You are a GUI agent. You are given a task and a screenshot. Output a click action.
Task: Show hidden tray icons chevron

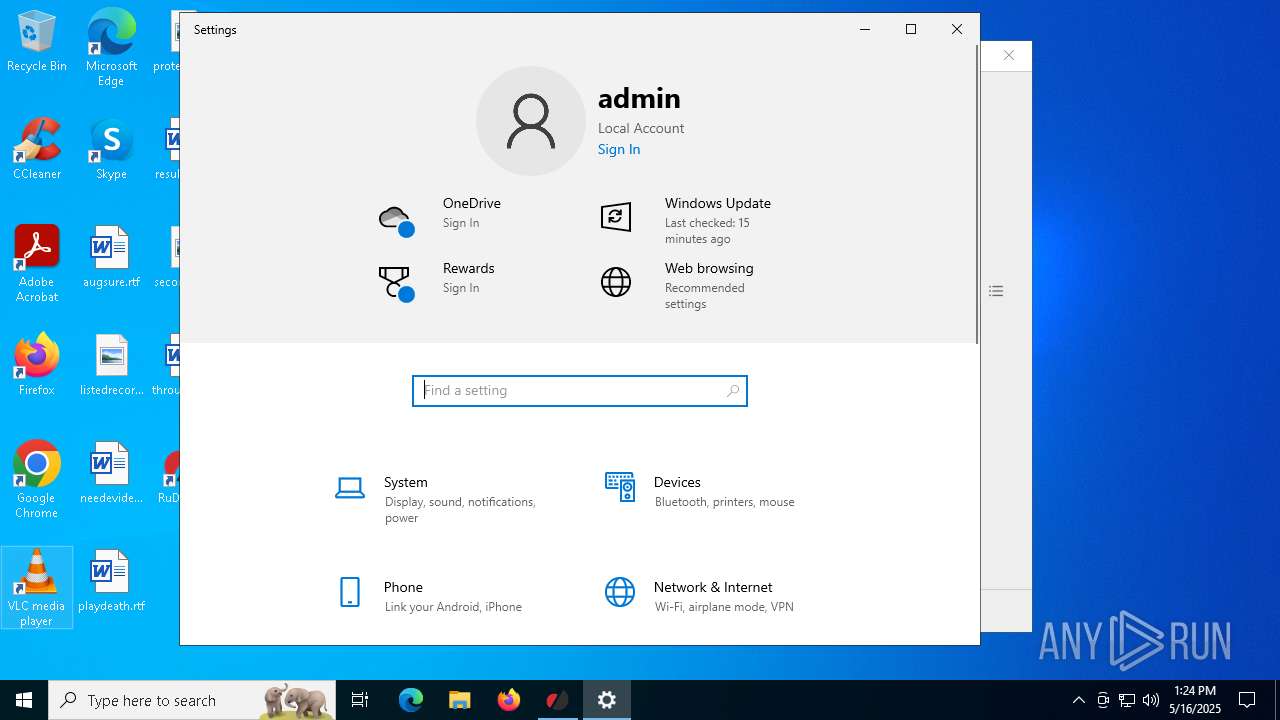coord(1078,700)
